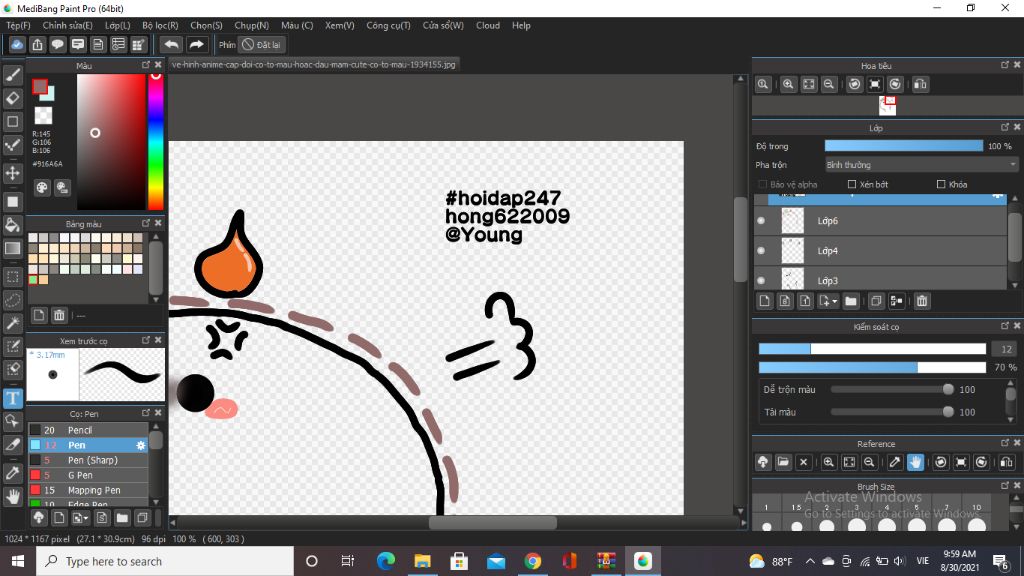1024x576 pixels.
Task: Delete the selected layer with trash icon
Action: pyautogui.click(x=921, y=301)
